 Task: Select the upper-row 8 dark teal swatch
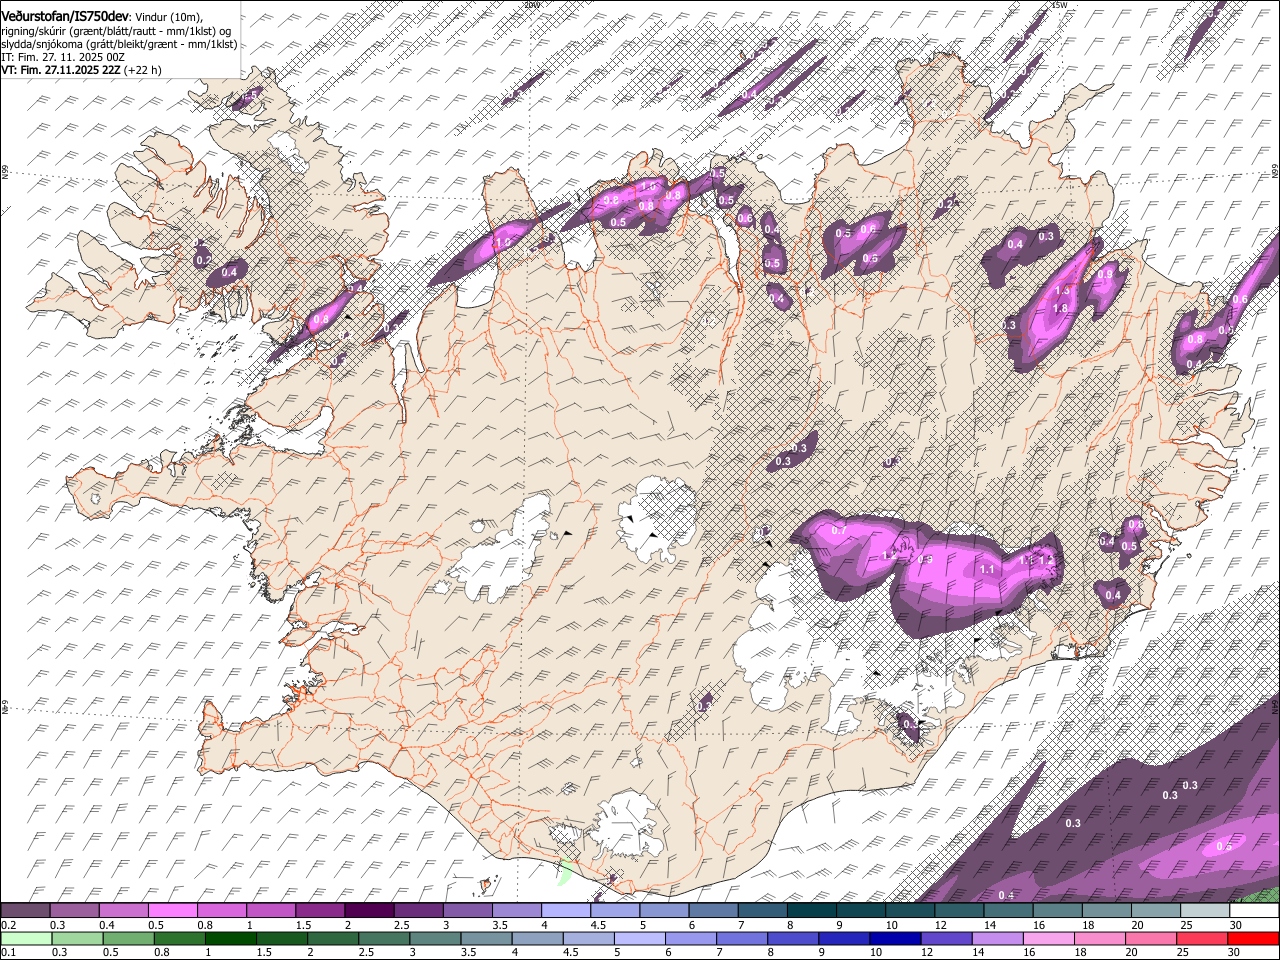click(812, 911)
